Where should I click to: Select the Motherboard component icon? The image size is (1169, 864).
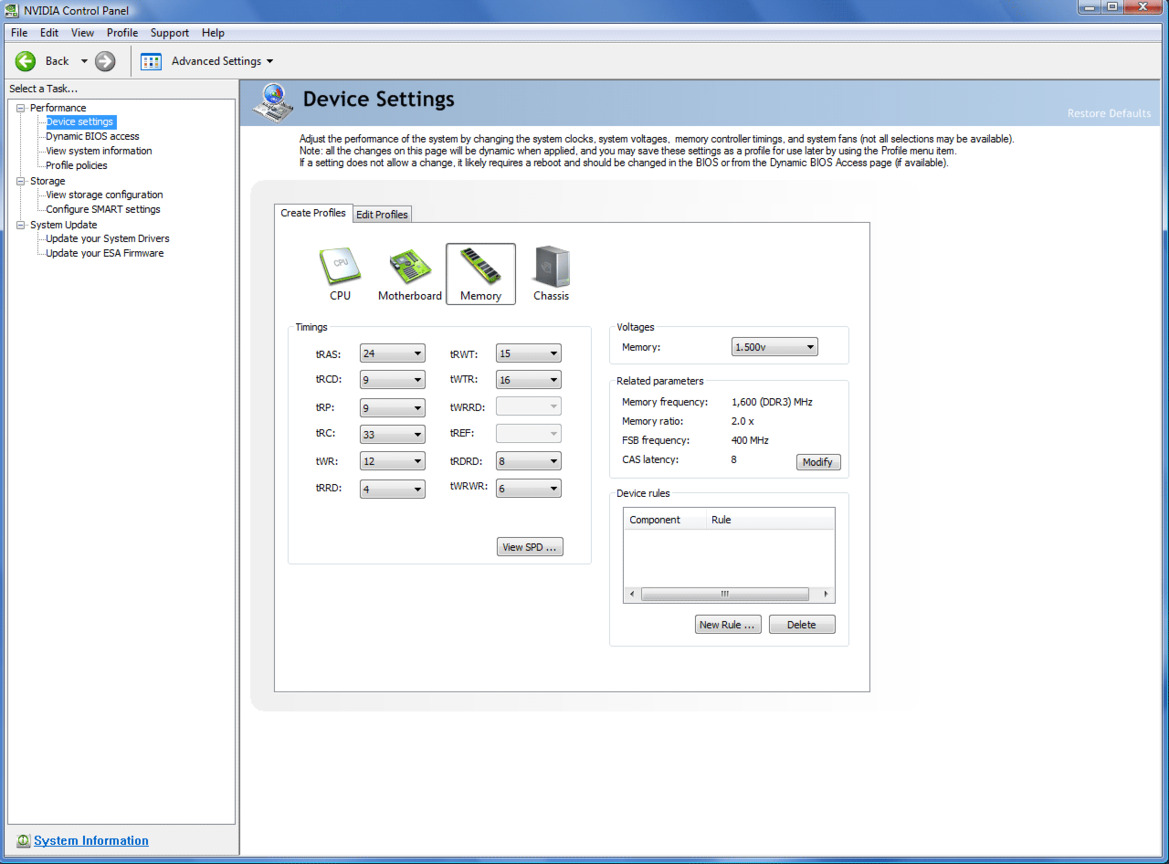click(409, 274)
